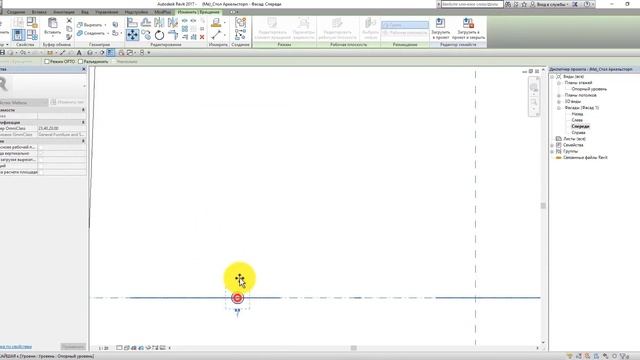
Task: Click the Save icon in quick access toolbar
Action: [x=2, y=53]
